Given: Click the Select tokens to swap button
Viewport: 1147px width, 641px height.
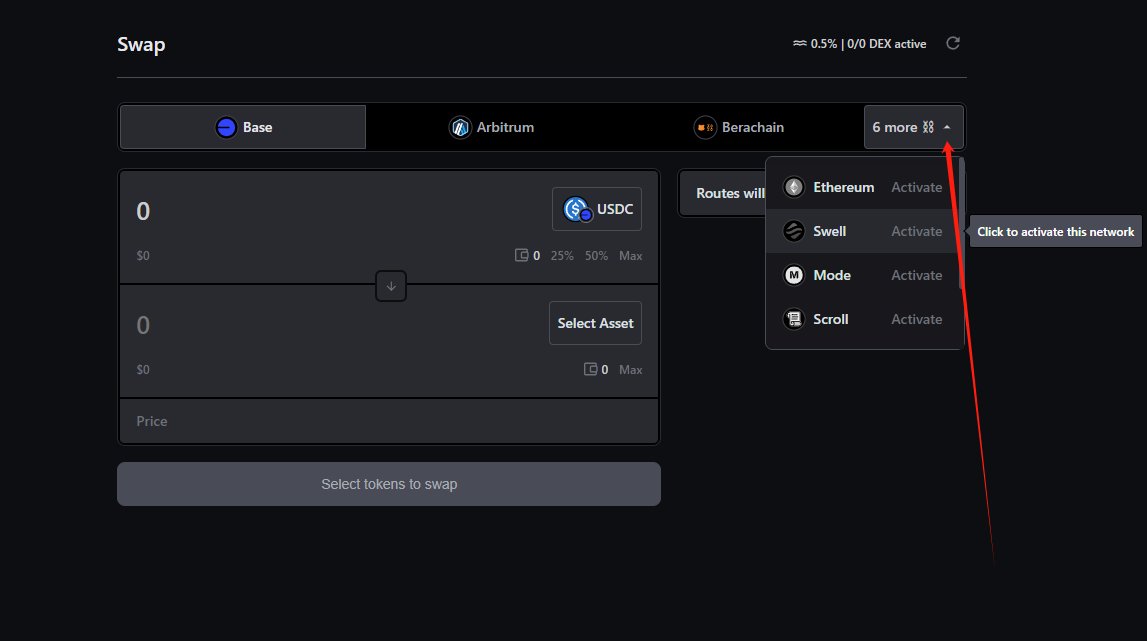Looking at the screenshot, I should coord(389,484).
